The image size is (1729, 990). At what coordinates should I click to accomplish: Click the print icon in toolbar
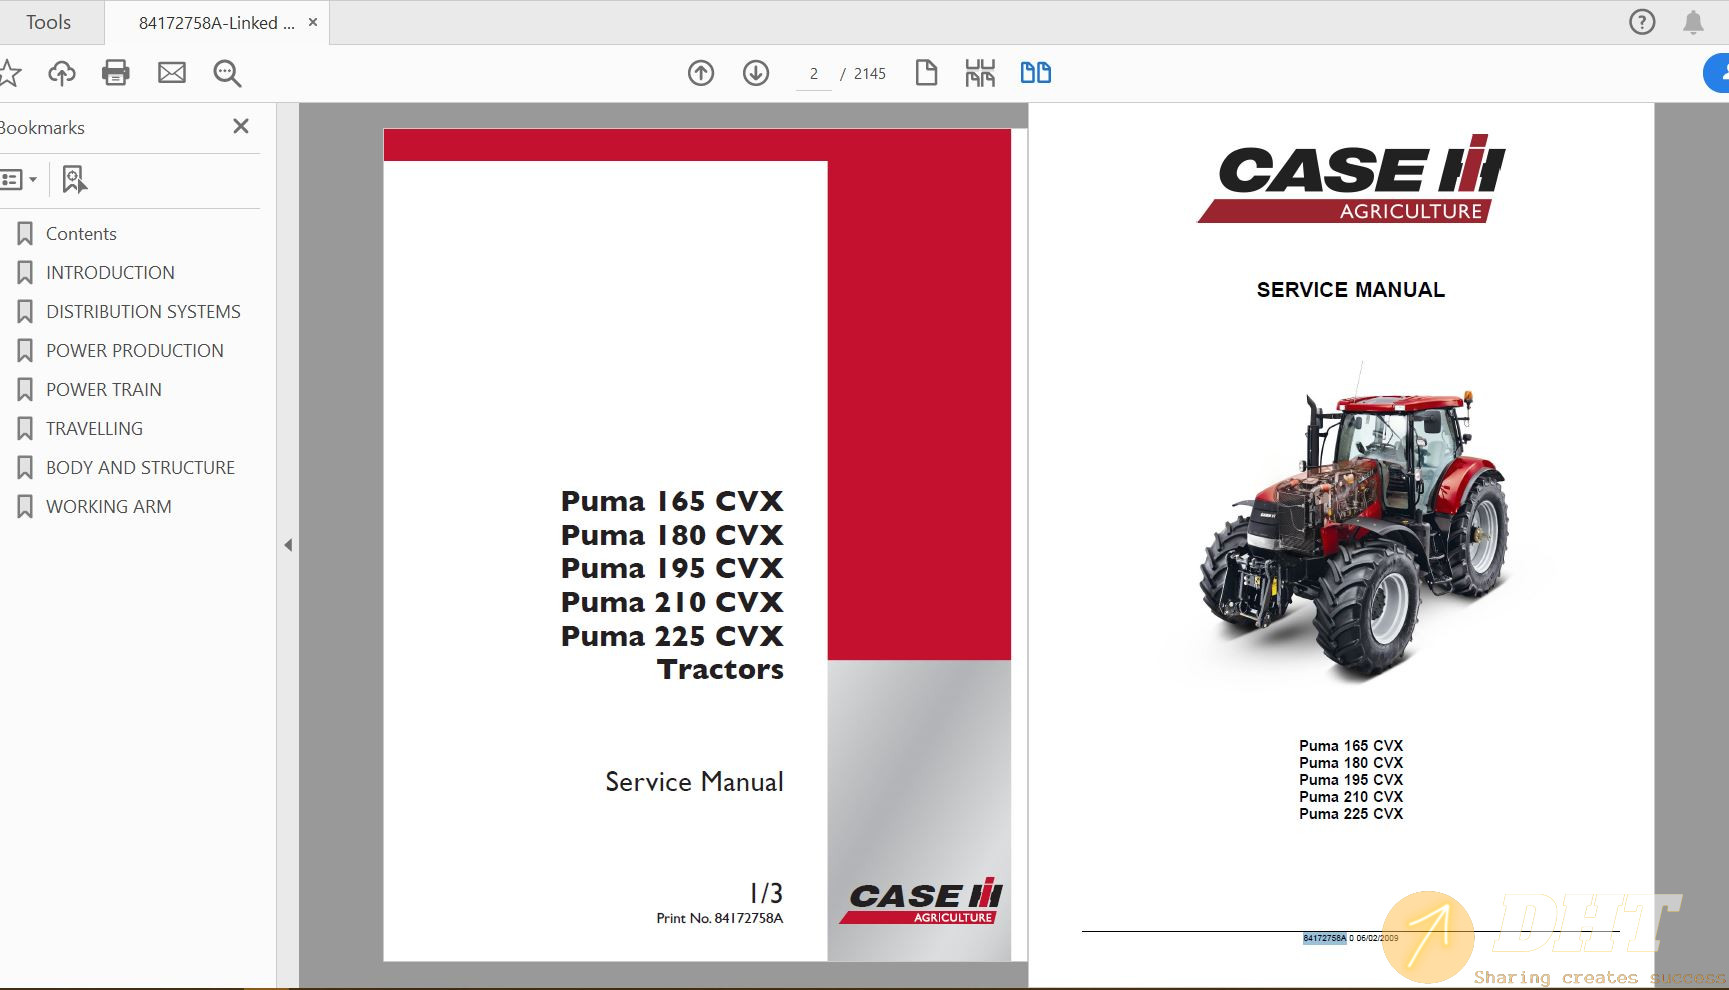click(x=116, y=73)
